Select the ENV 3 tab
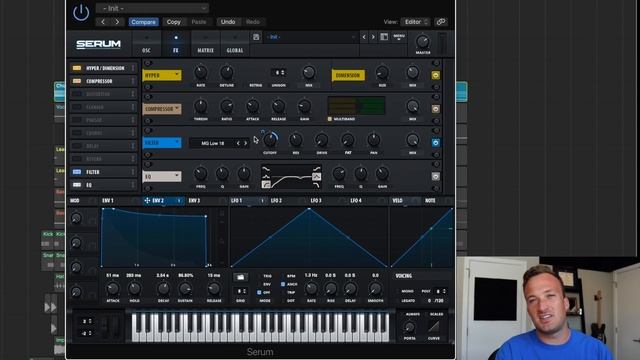The height and width of the screenshot is (360, 640). click(194, 201)
